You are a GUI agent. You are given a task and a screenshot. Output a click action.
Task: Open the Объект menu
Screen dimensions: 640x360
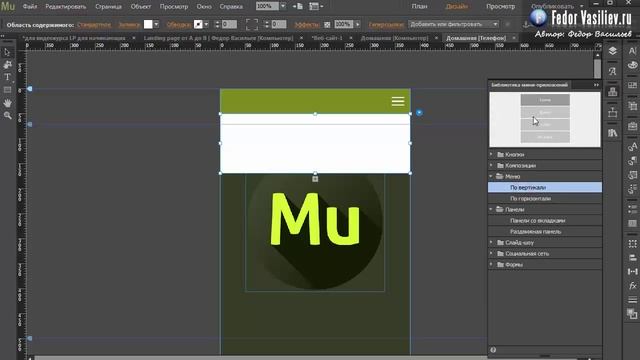pos(141,7)
